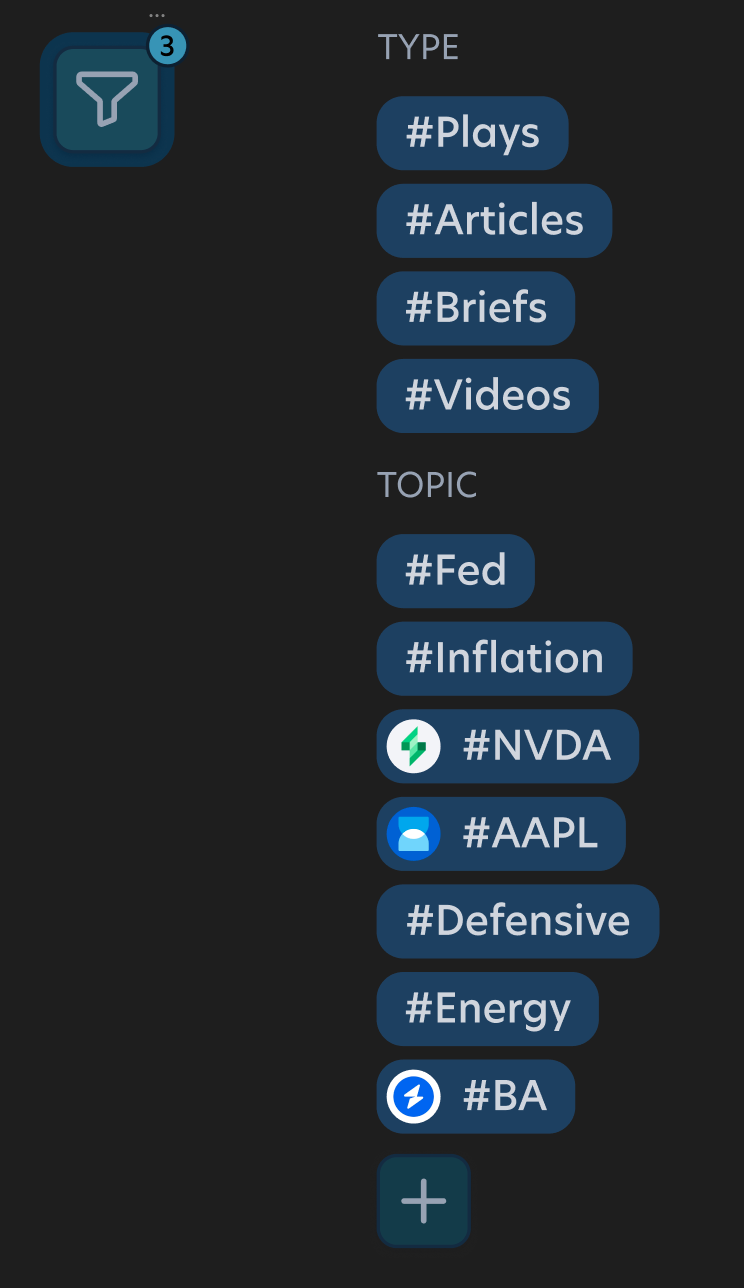Open the ellipsis menu above the filter

(158, 14)
